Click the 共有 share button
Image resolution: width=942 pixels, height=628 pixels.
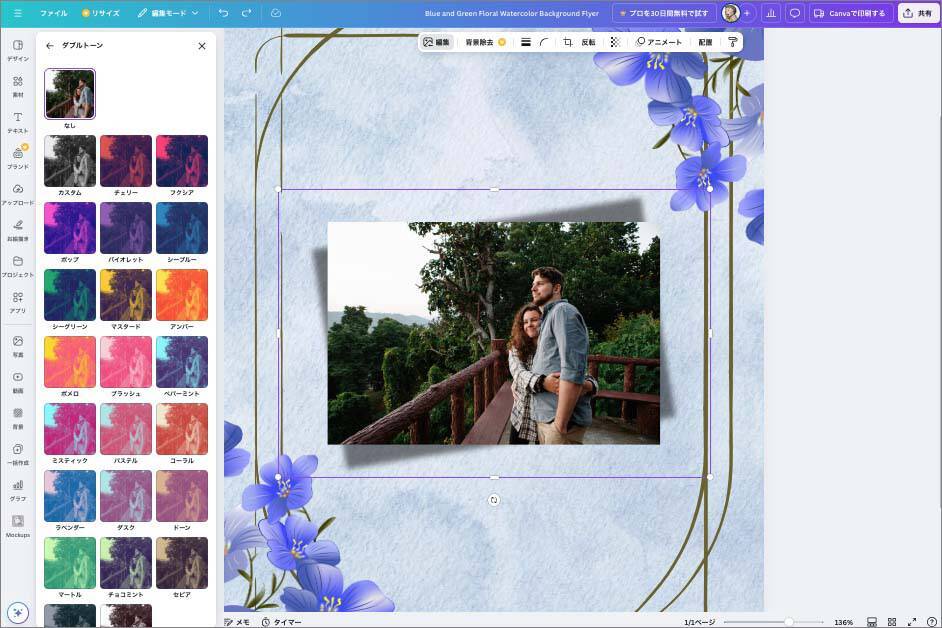(x=917, y=13)
